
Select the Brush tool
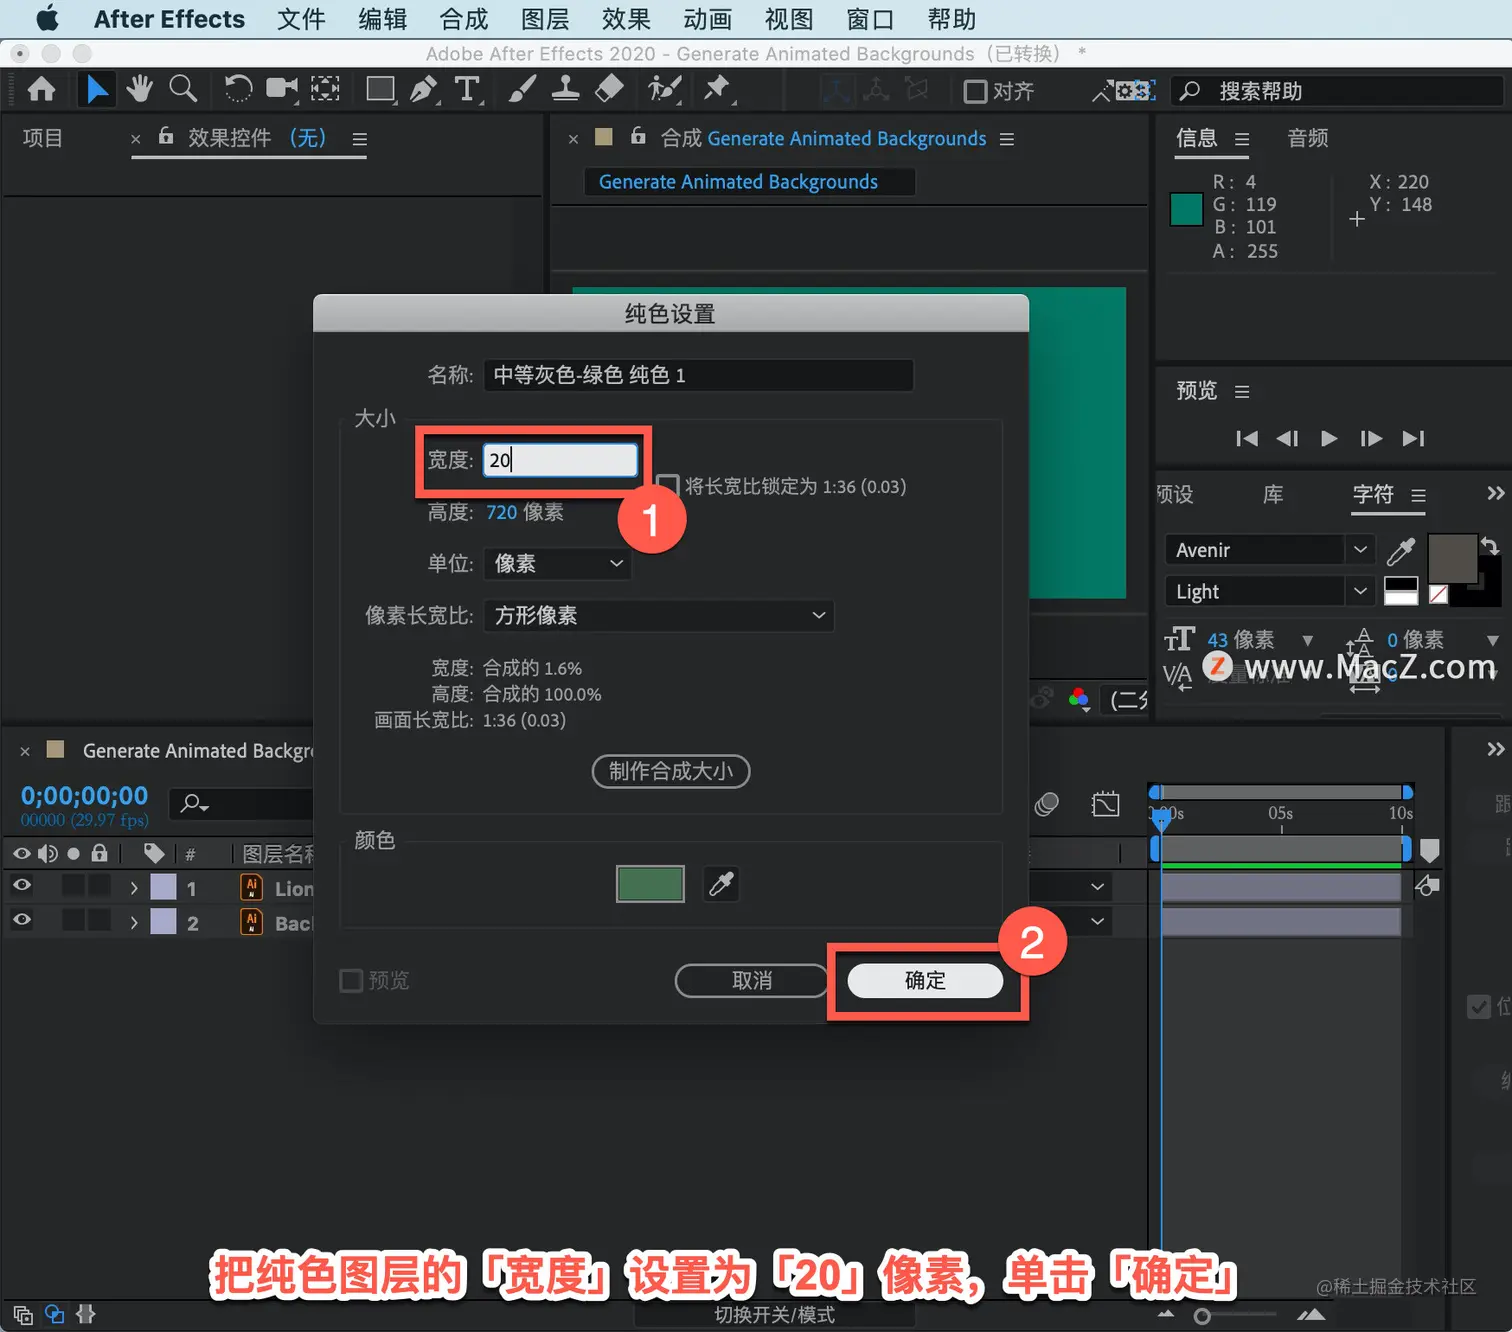pyautogui.click(x=521, y=90)
